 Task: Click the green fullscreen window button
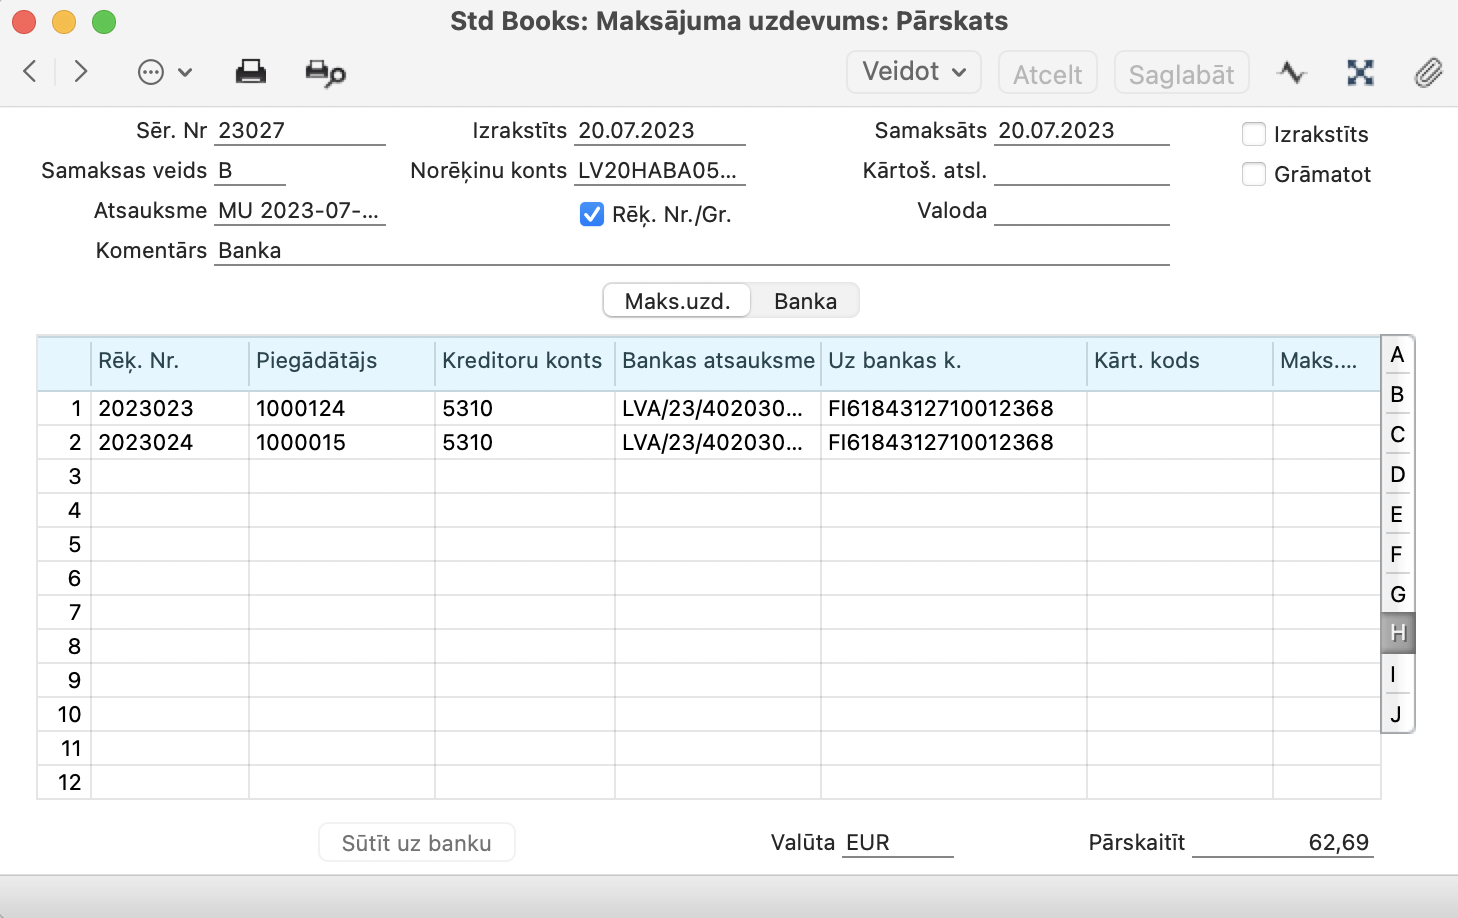tap(104, 21)
